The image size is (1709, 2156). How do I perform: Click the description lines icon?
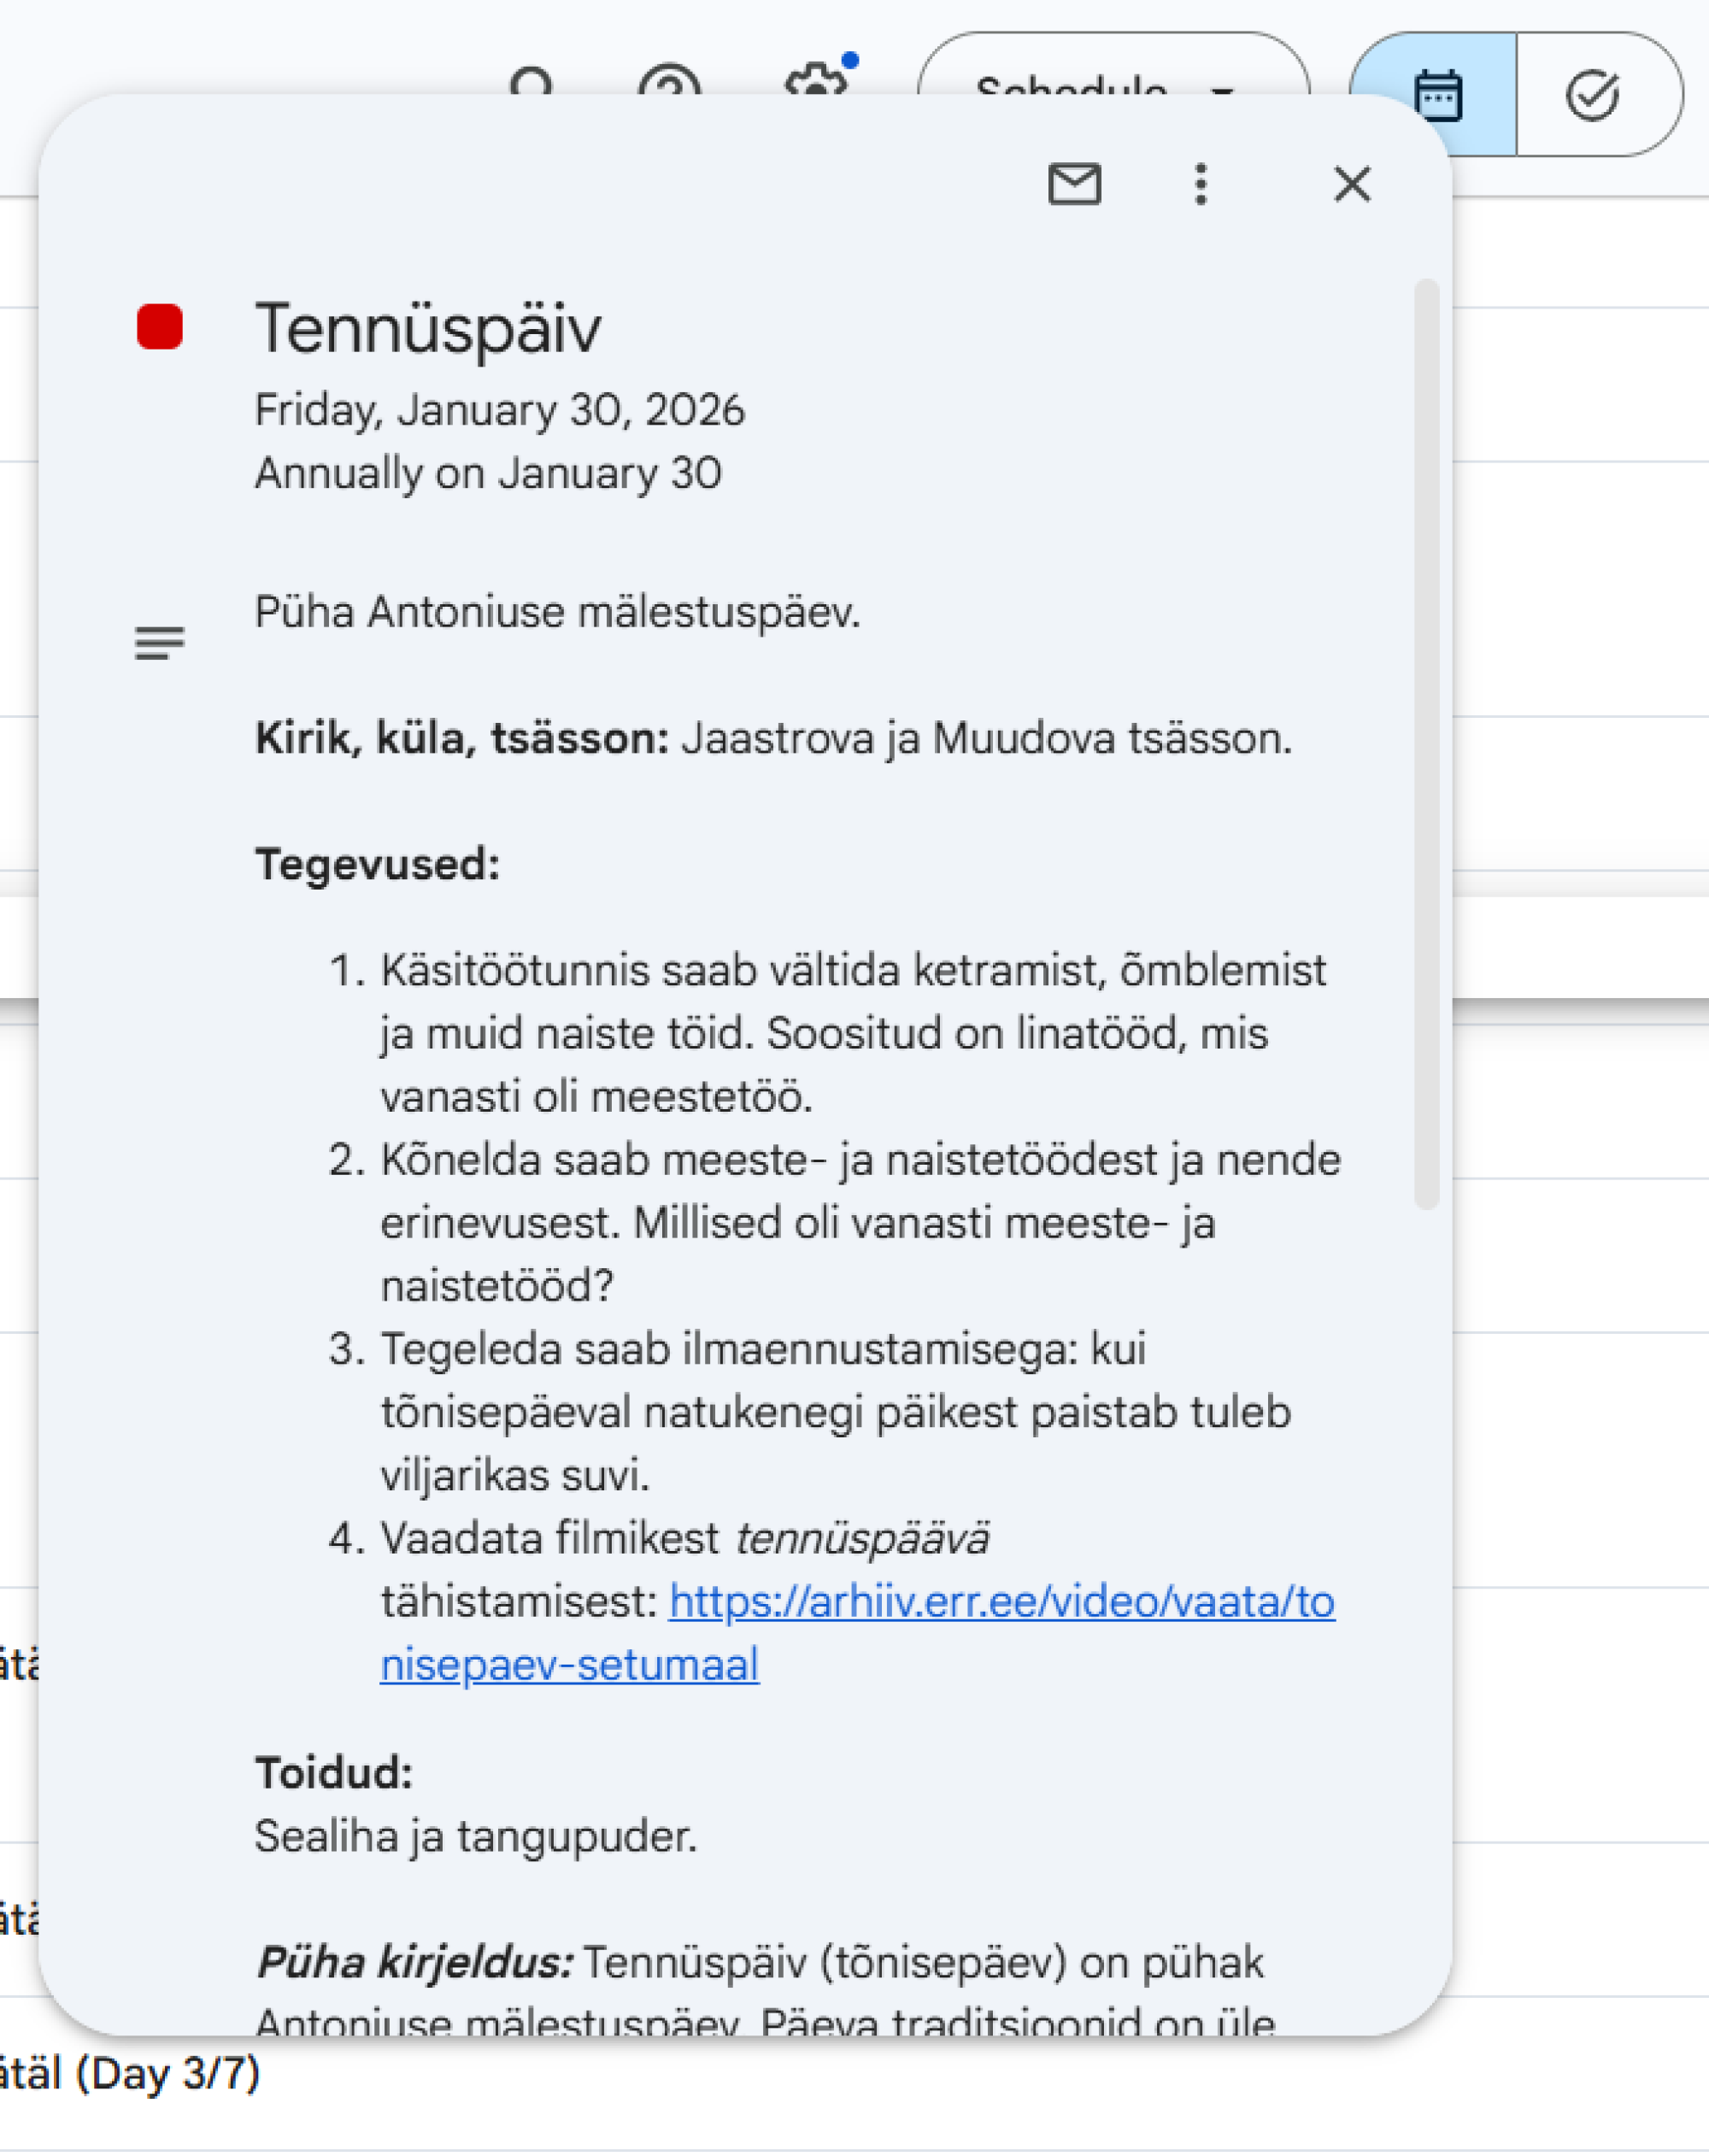point(160,643)
